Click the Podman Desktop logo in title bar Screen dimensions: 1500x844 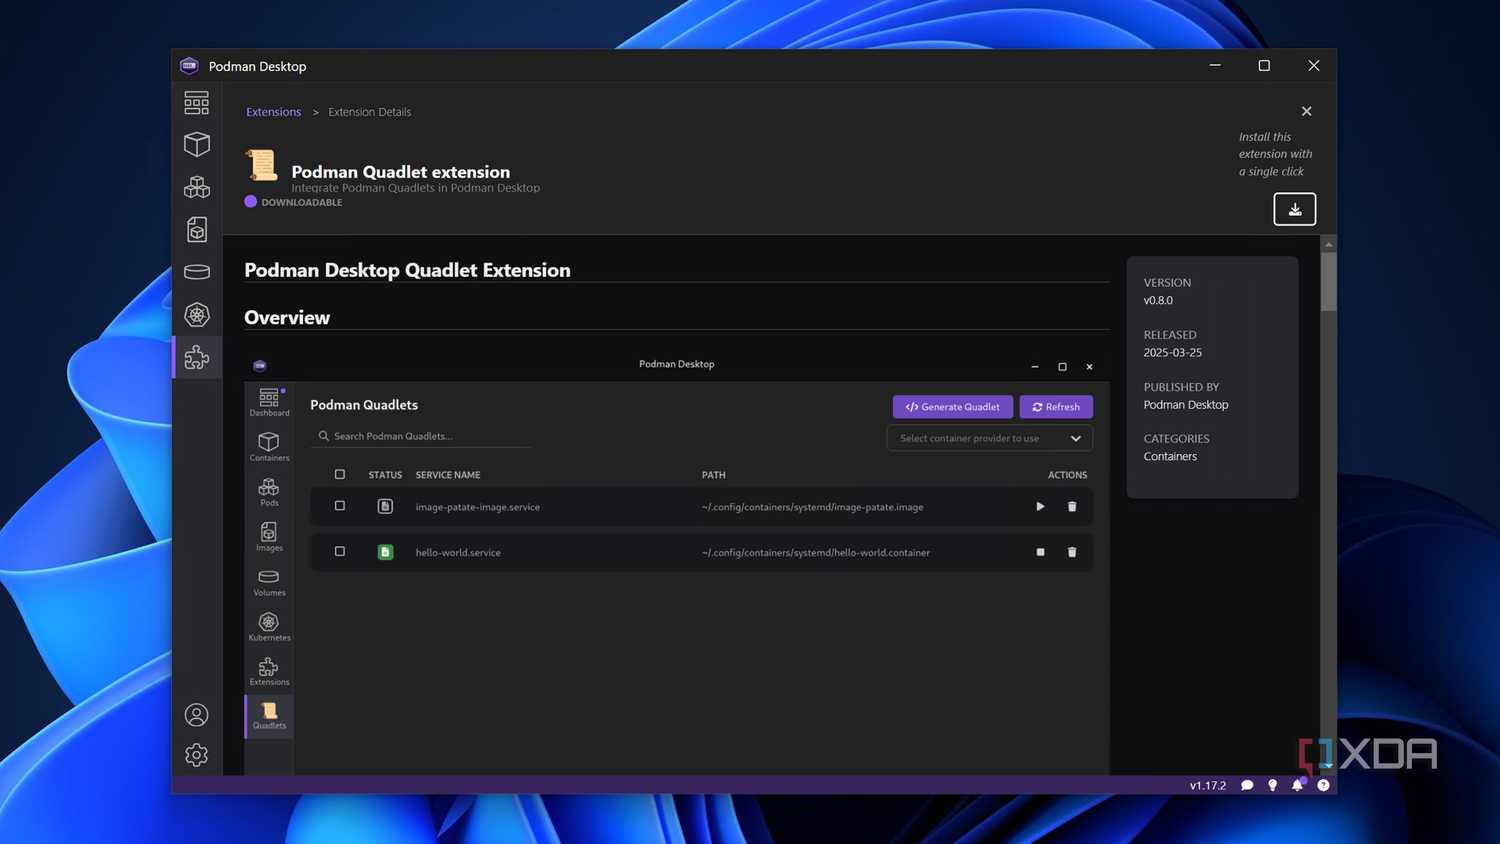point(189,66)
